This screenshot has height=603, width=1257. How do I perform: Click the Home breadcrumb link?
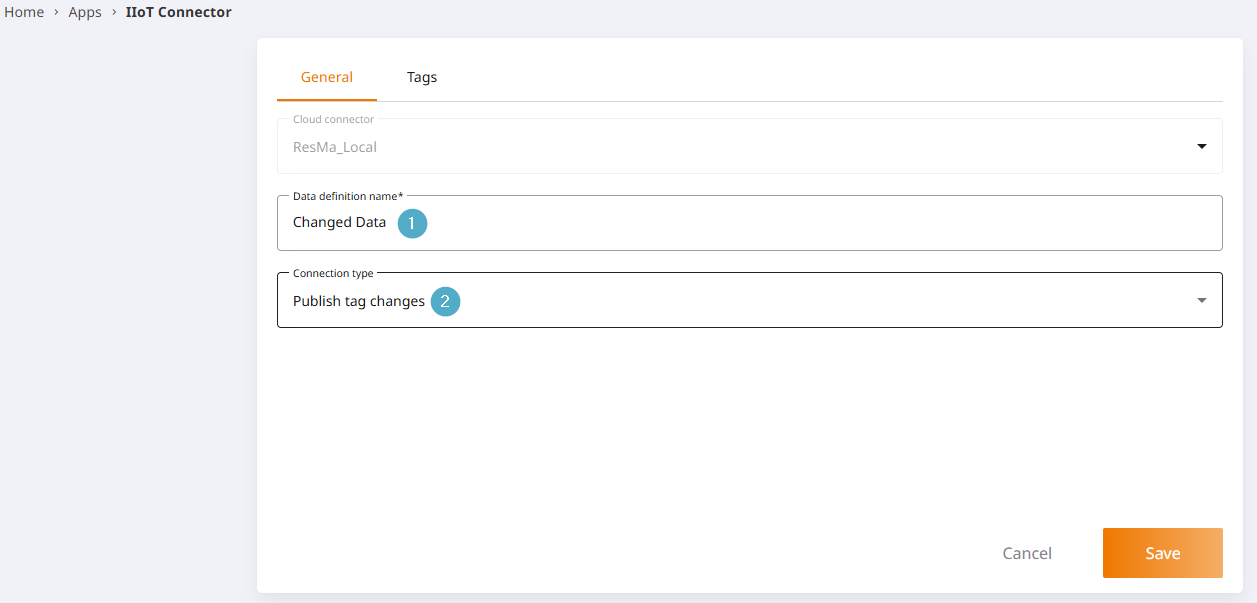click(24, 12)
